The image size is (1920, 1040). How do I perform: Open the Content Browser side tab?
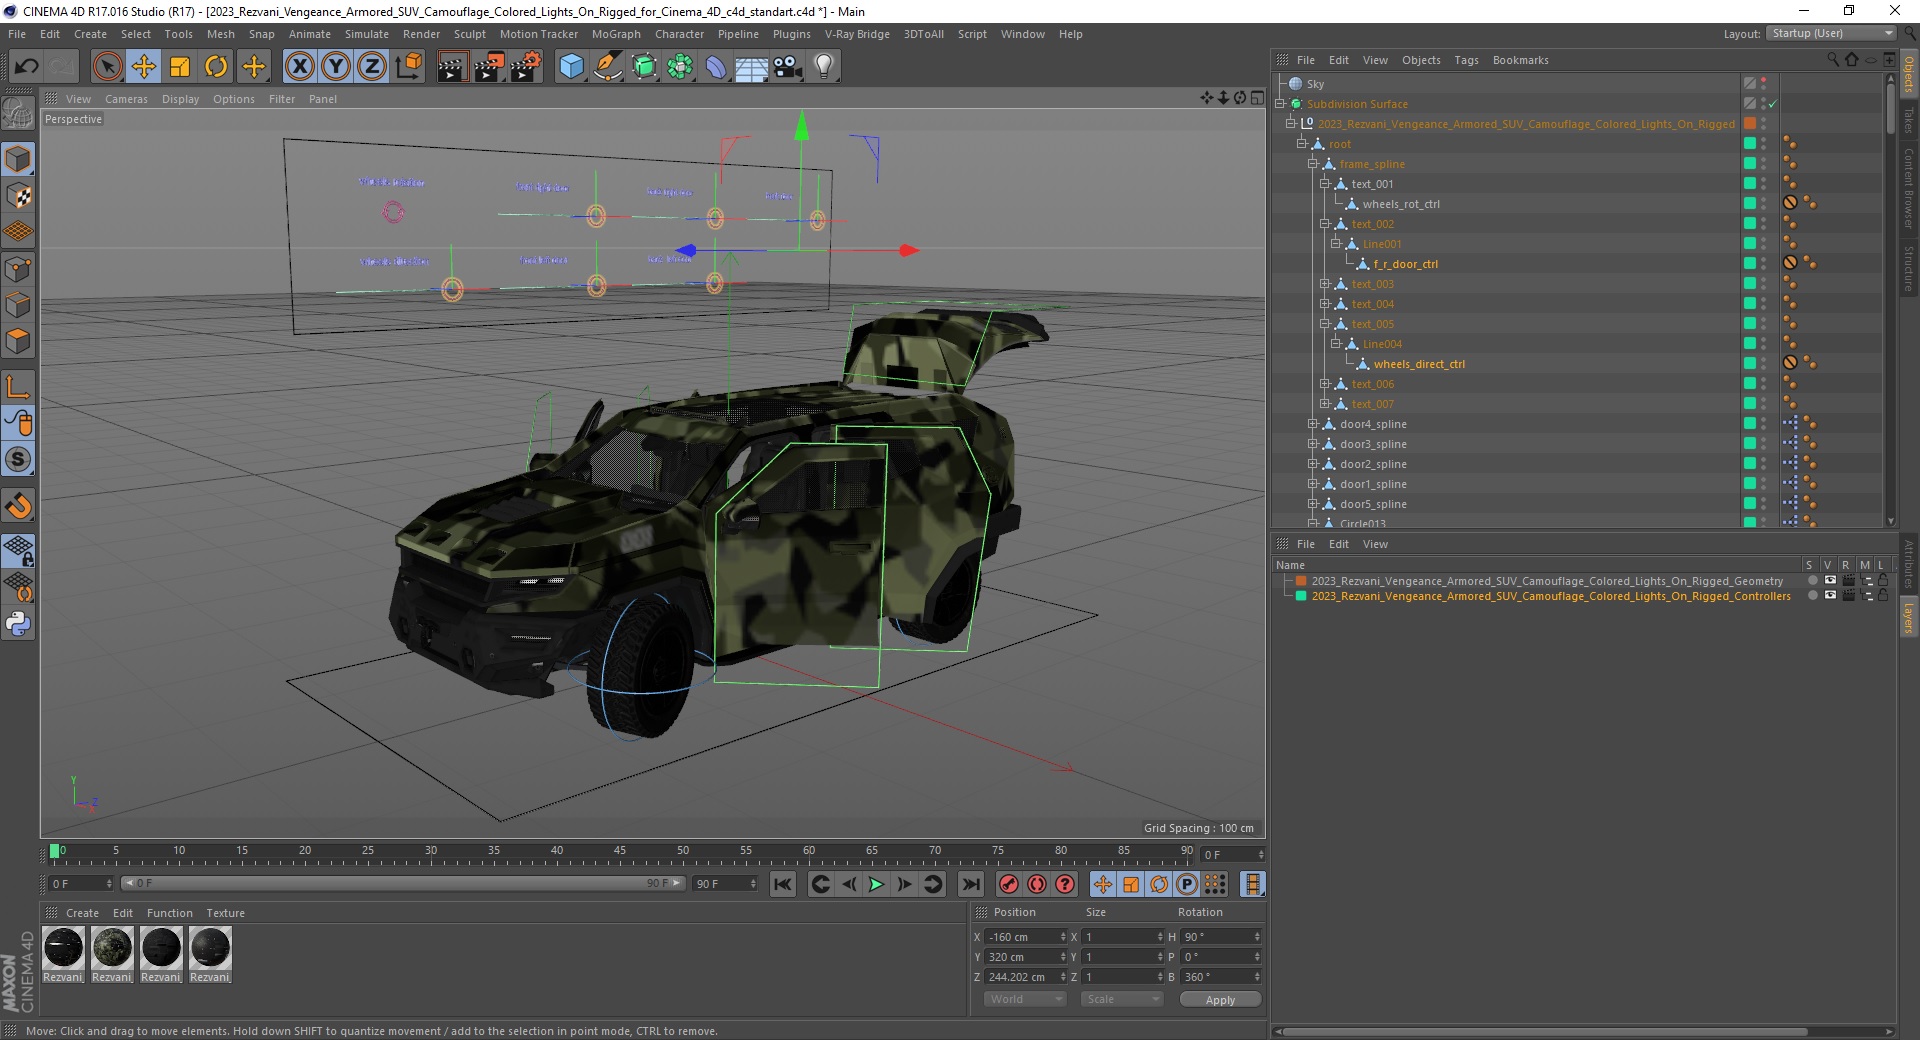(1909, 188)
